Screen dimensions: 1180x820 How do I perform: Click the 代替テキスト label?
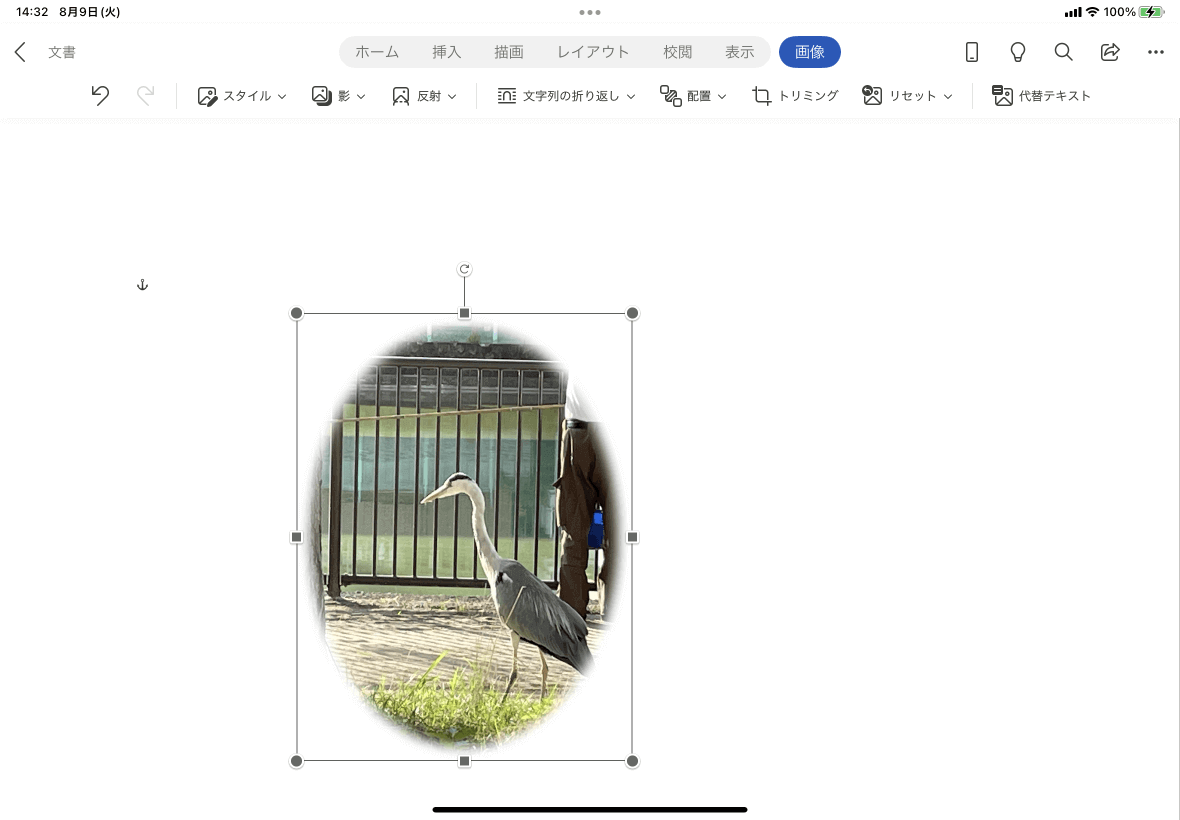(1055, 96)
